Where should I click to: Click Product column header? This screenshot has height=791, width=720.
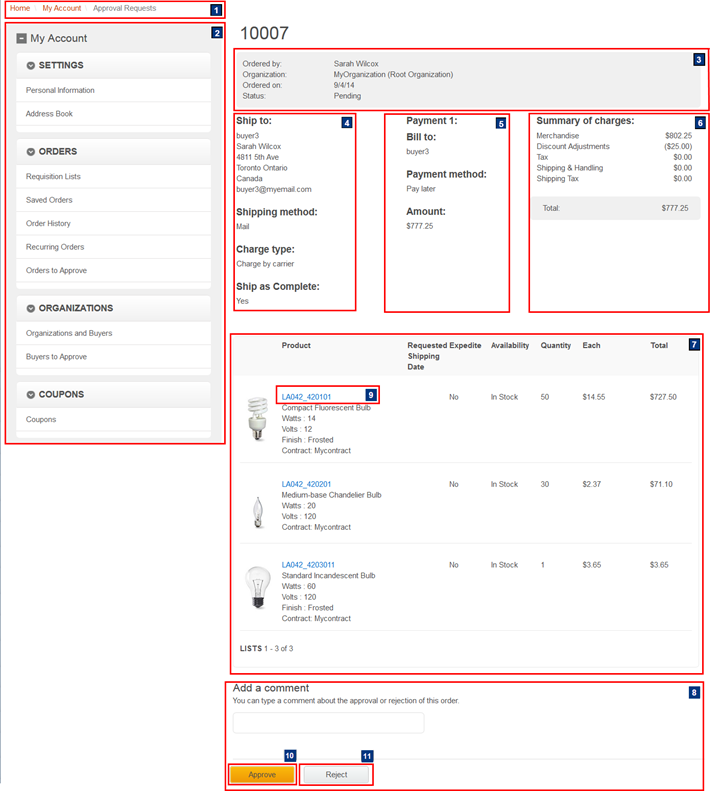coord(296,346)
